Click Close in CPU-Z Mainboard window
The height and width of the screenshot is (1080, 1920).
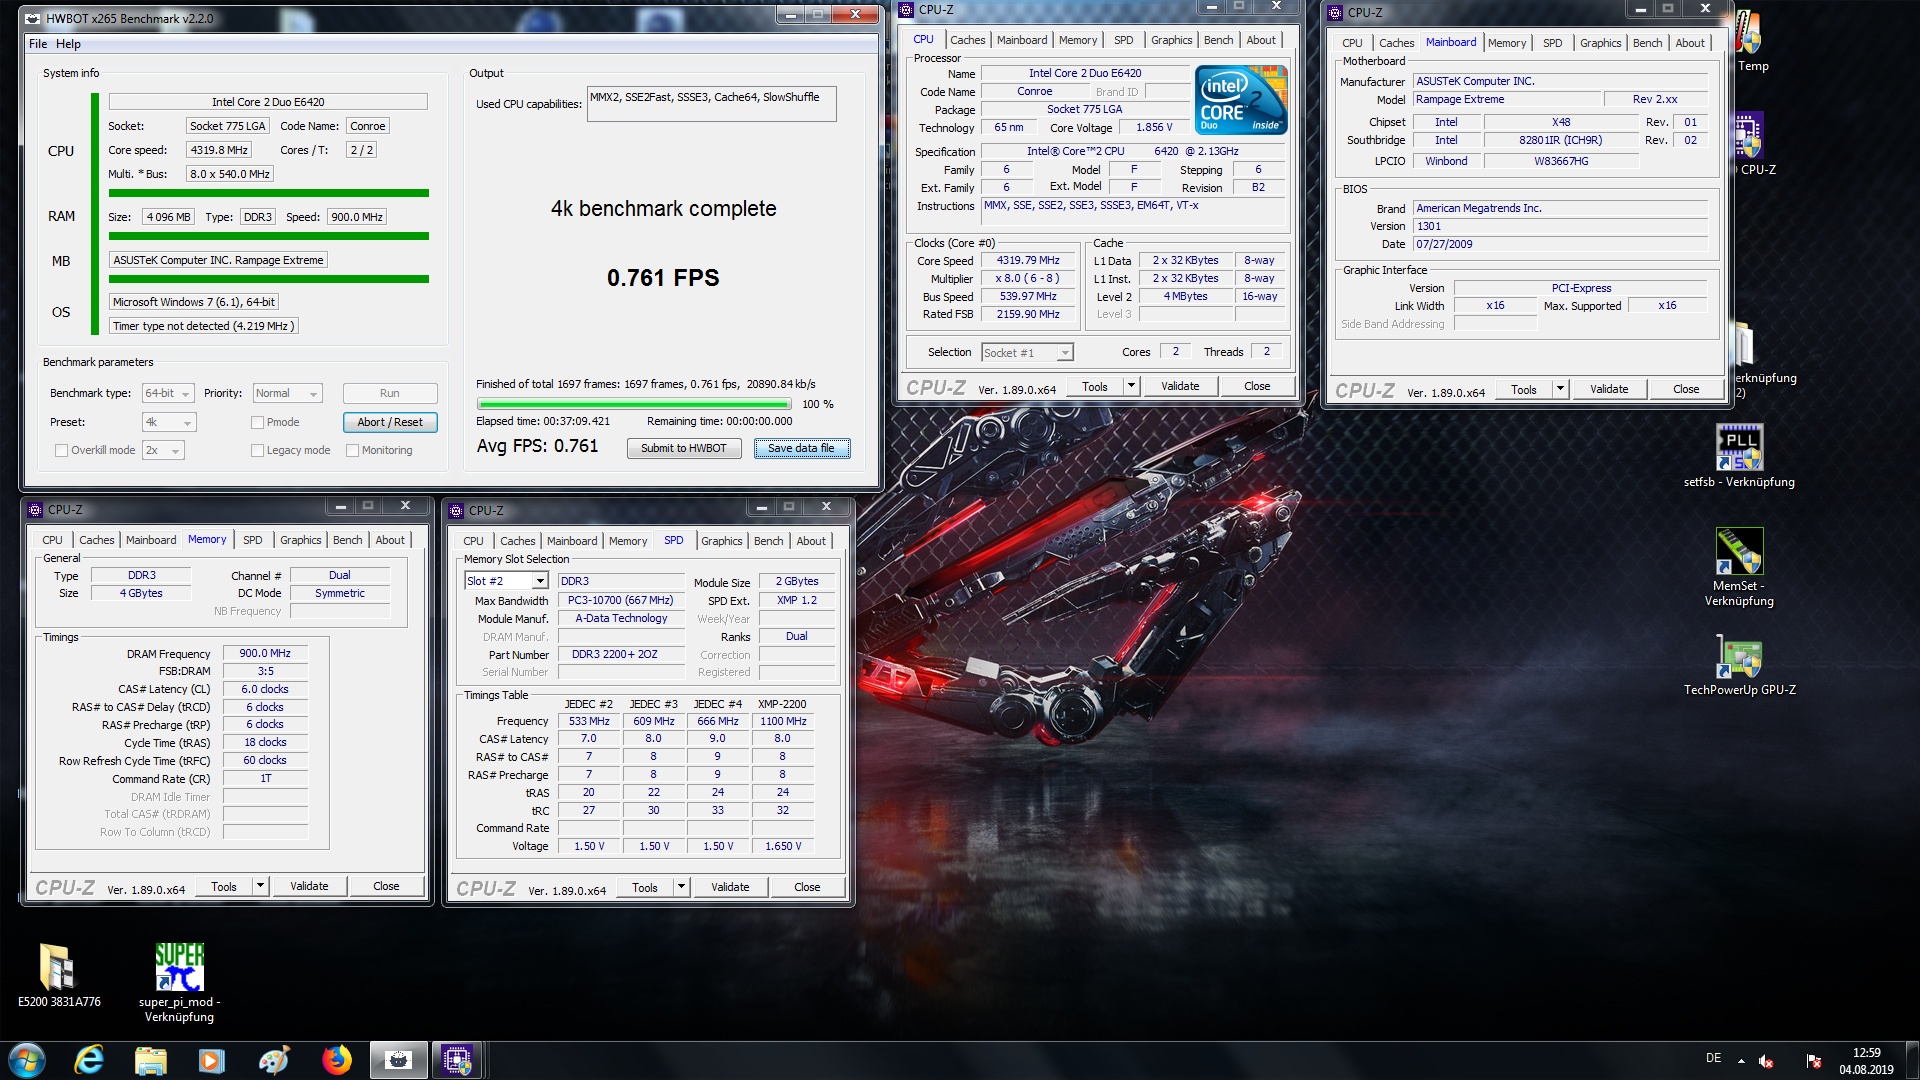tap(1686, 390)
